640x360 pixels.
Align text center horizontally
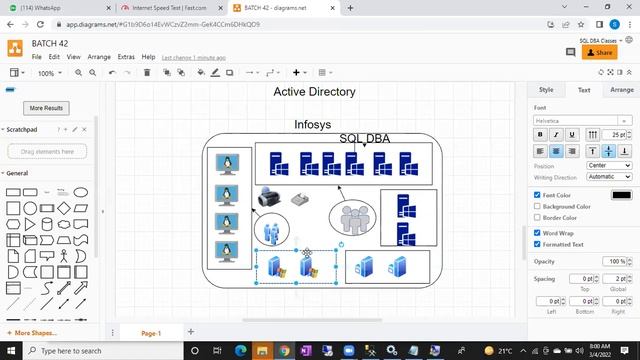pos(556,151)
